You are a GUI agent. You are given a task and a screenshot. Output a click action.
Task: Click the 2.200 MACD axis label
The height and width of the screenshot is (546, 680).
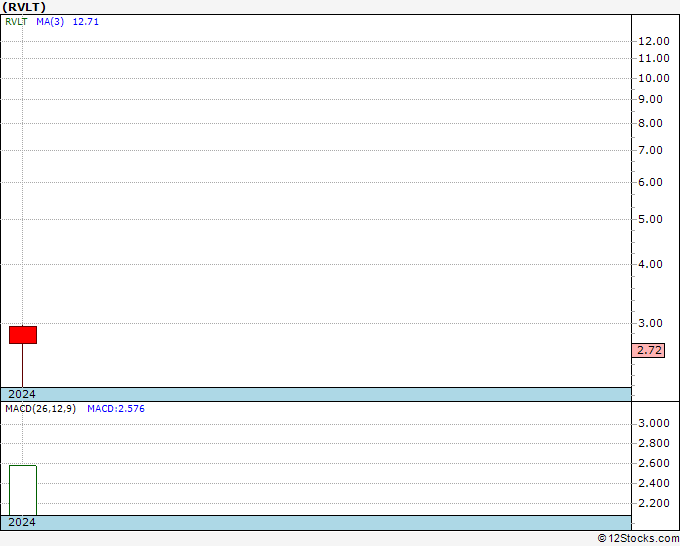654,503
